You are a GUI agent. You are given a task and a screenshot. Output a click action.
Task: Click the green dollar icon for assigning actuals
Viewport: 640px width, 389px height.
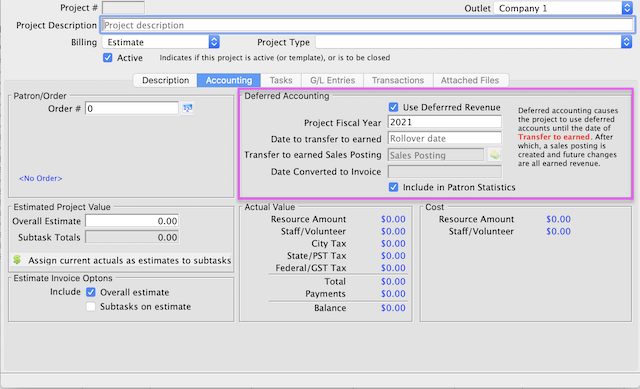[17, 260]
